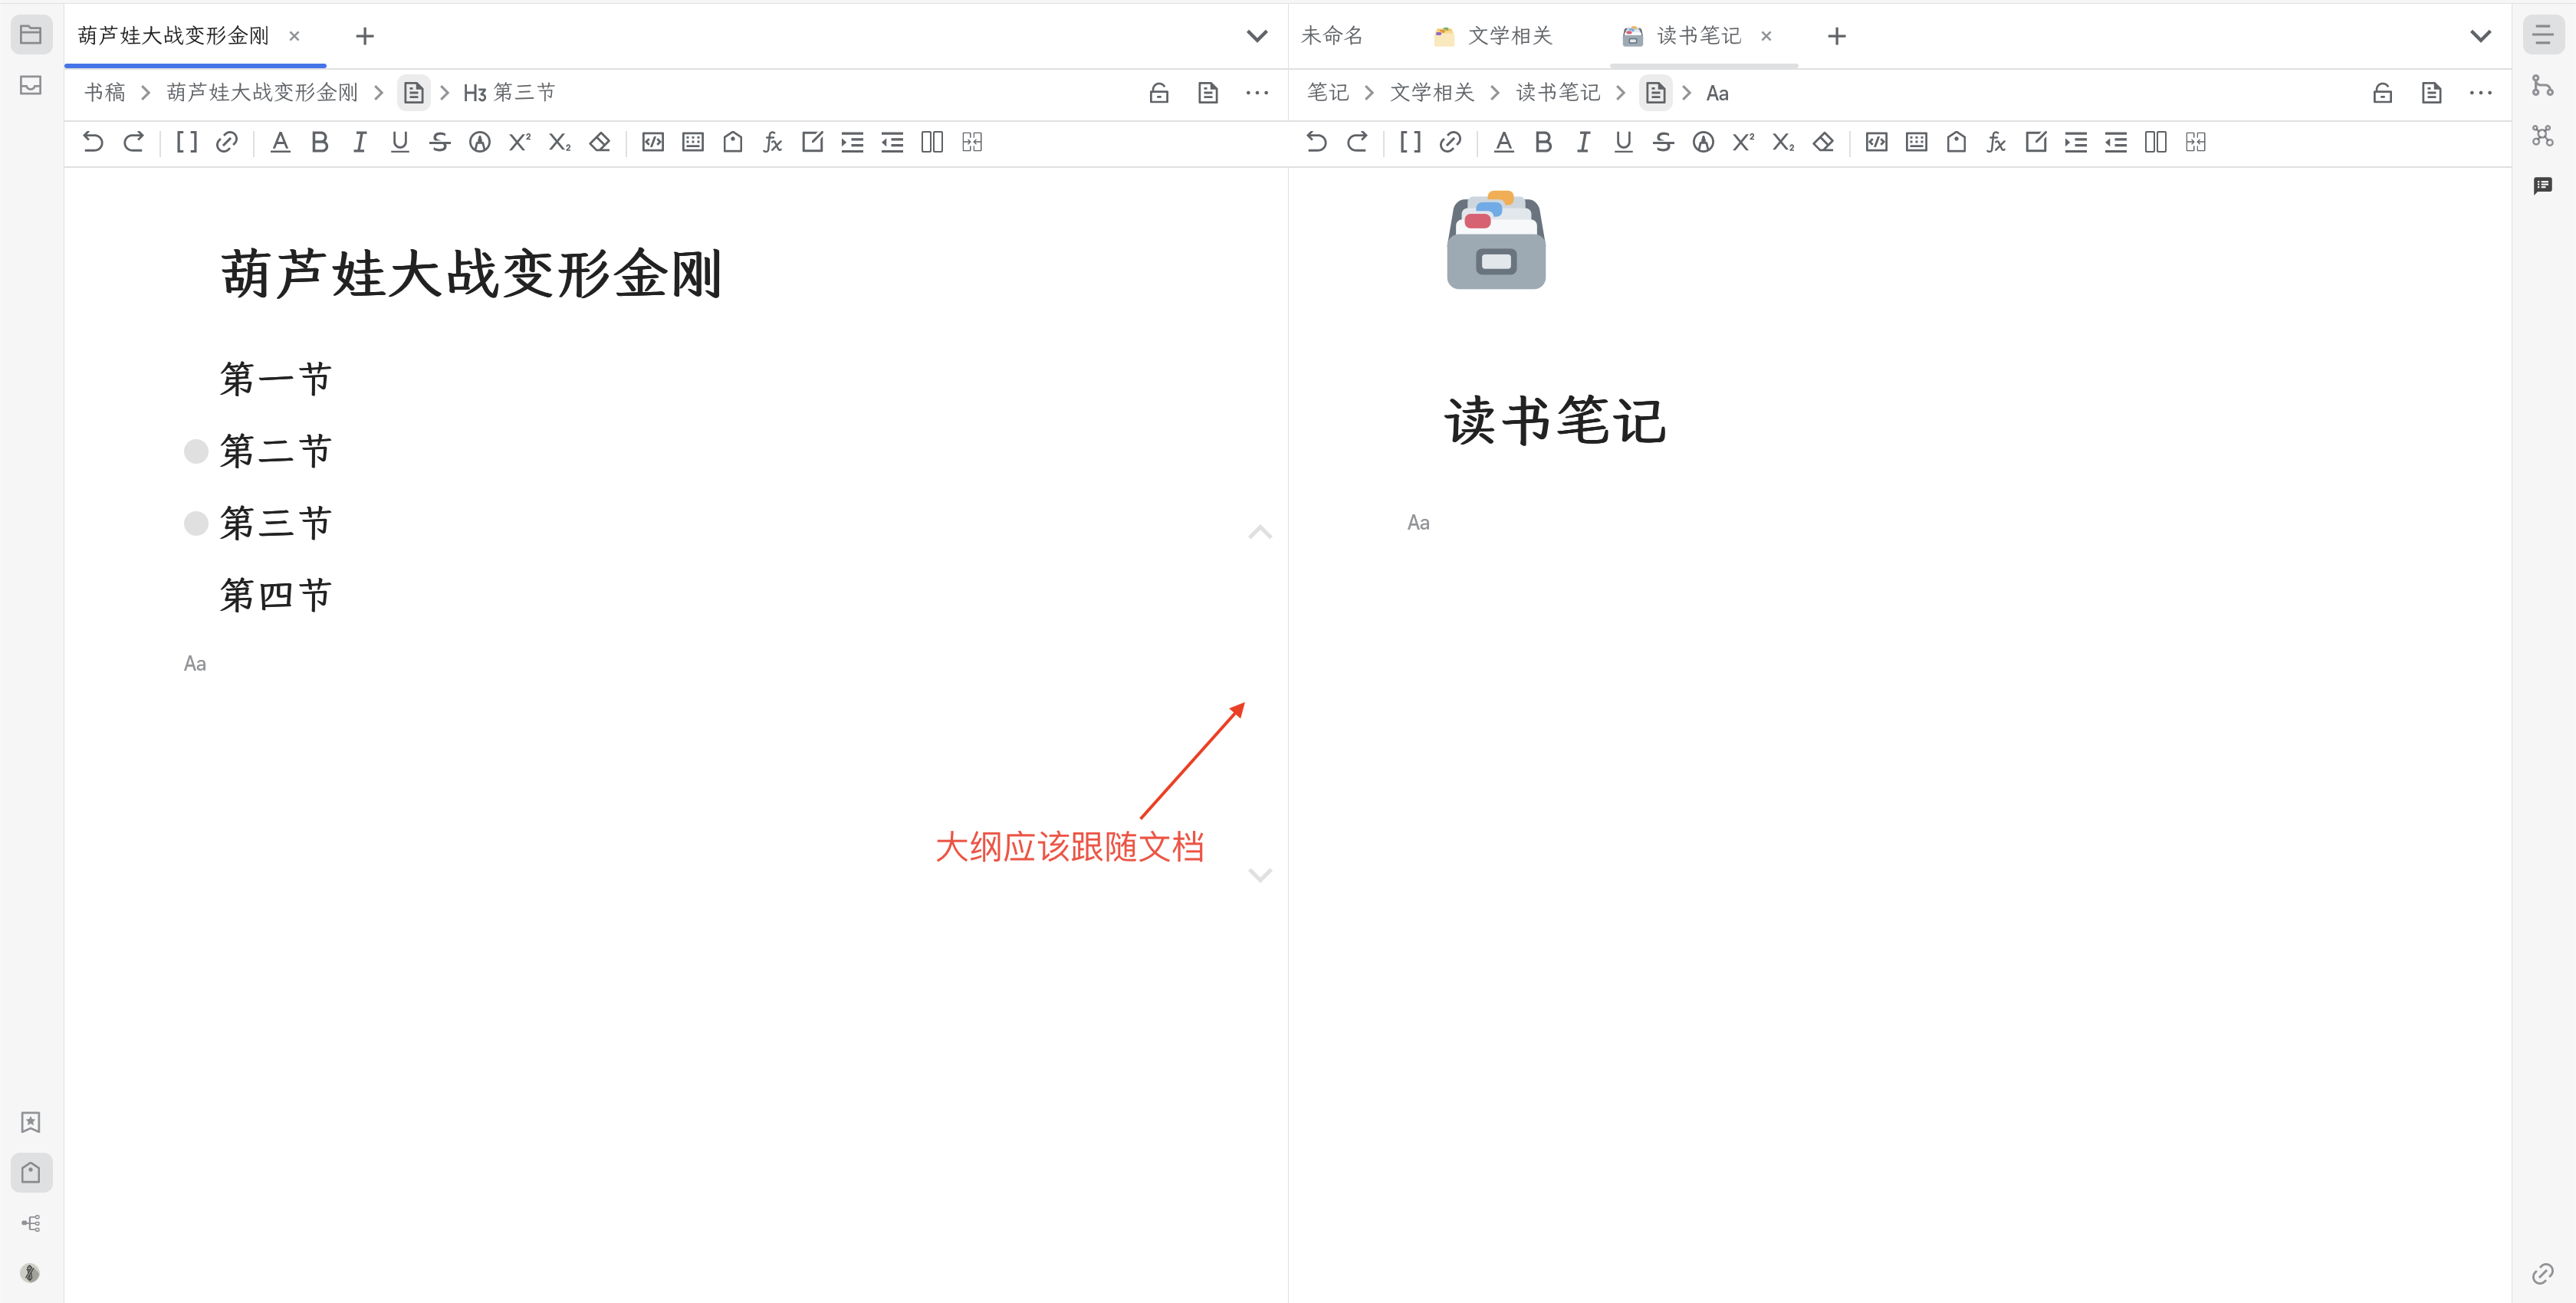Toggle bold formatting in the left editor toolbar
This screenshot has height=1303, width=2576.
pos(319,142)
